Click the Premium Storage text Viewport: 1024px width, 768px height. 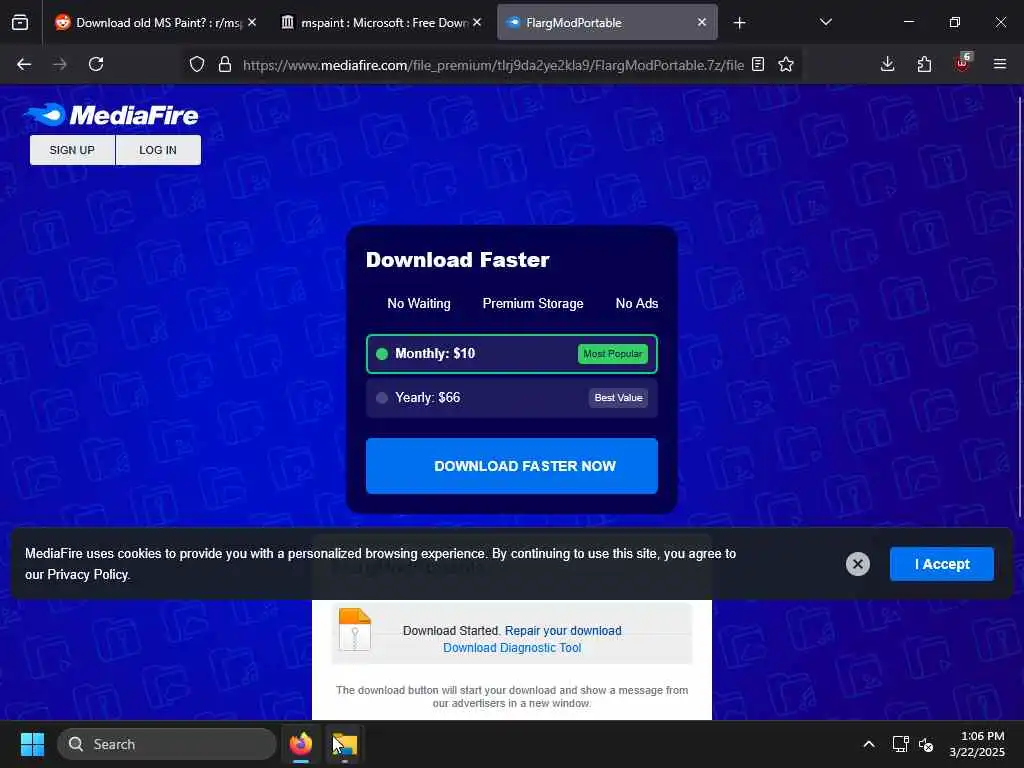pyautogui.click(x=533, y=304)
